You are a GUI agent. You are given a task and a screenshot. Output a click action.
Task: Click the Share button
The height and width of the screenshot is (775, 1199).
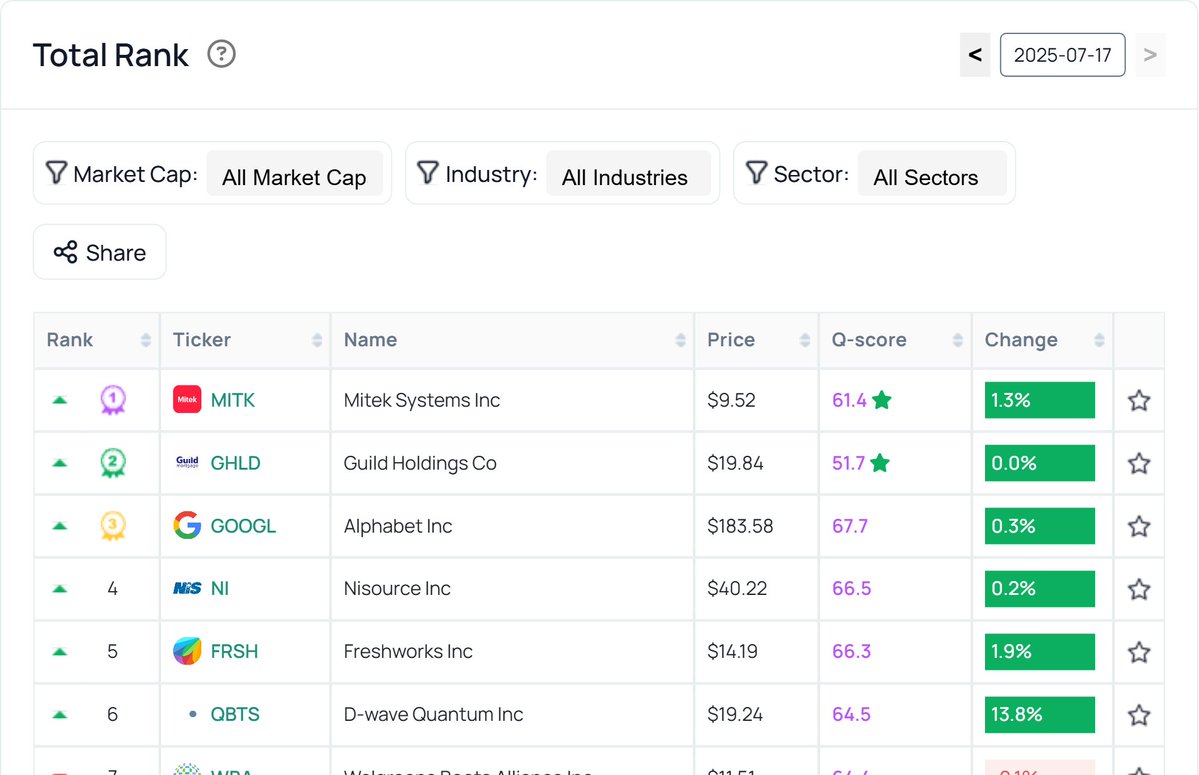tap(99, 252)
